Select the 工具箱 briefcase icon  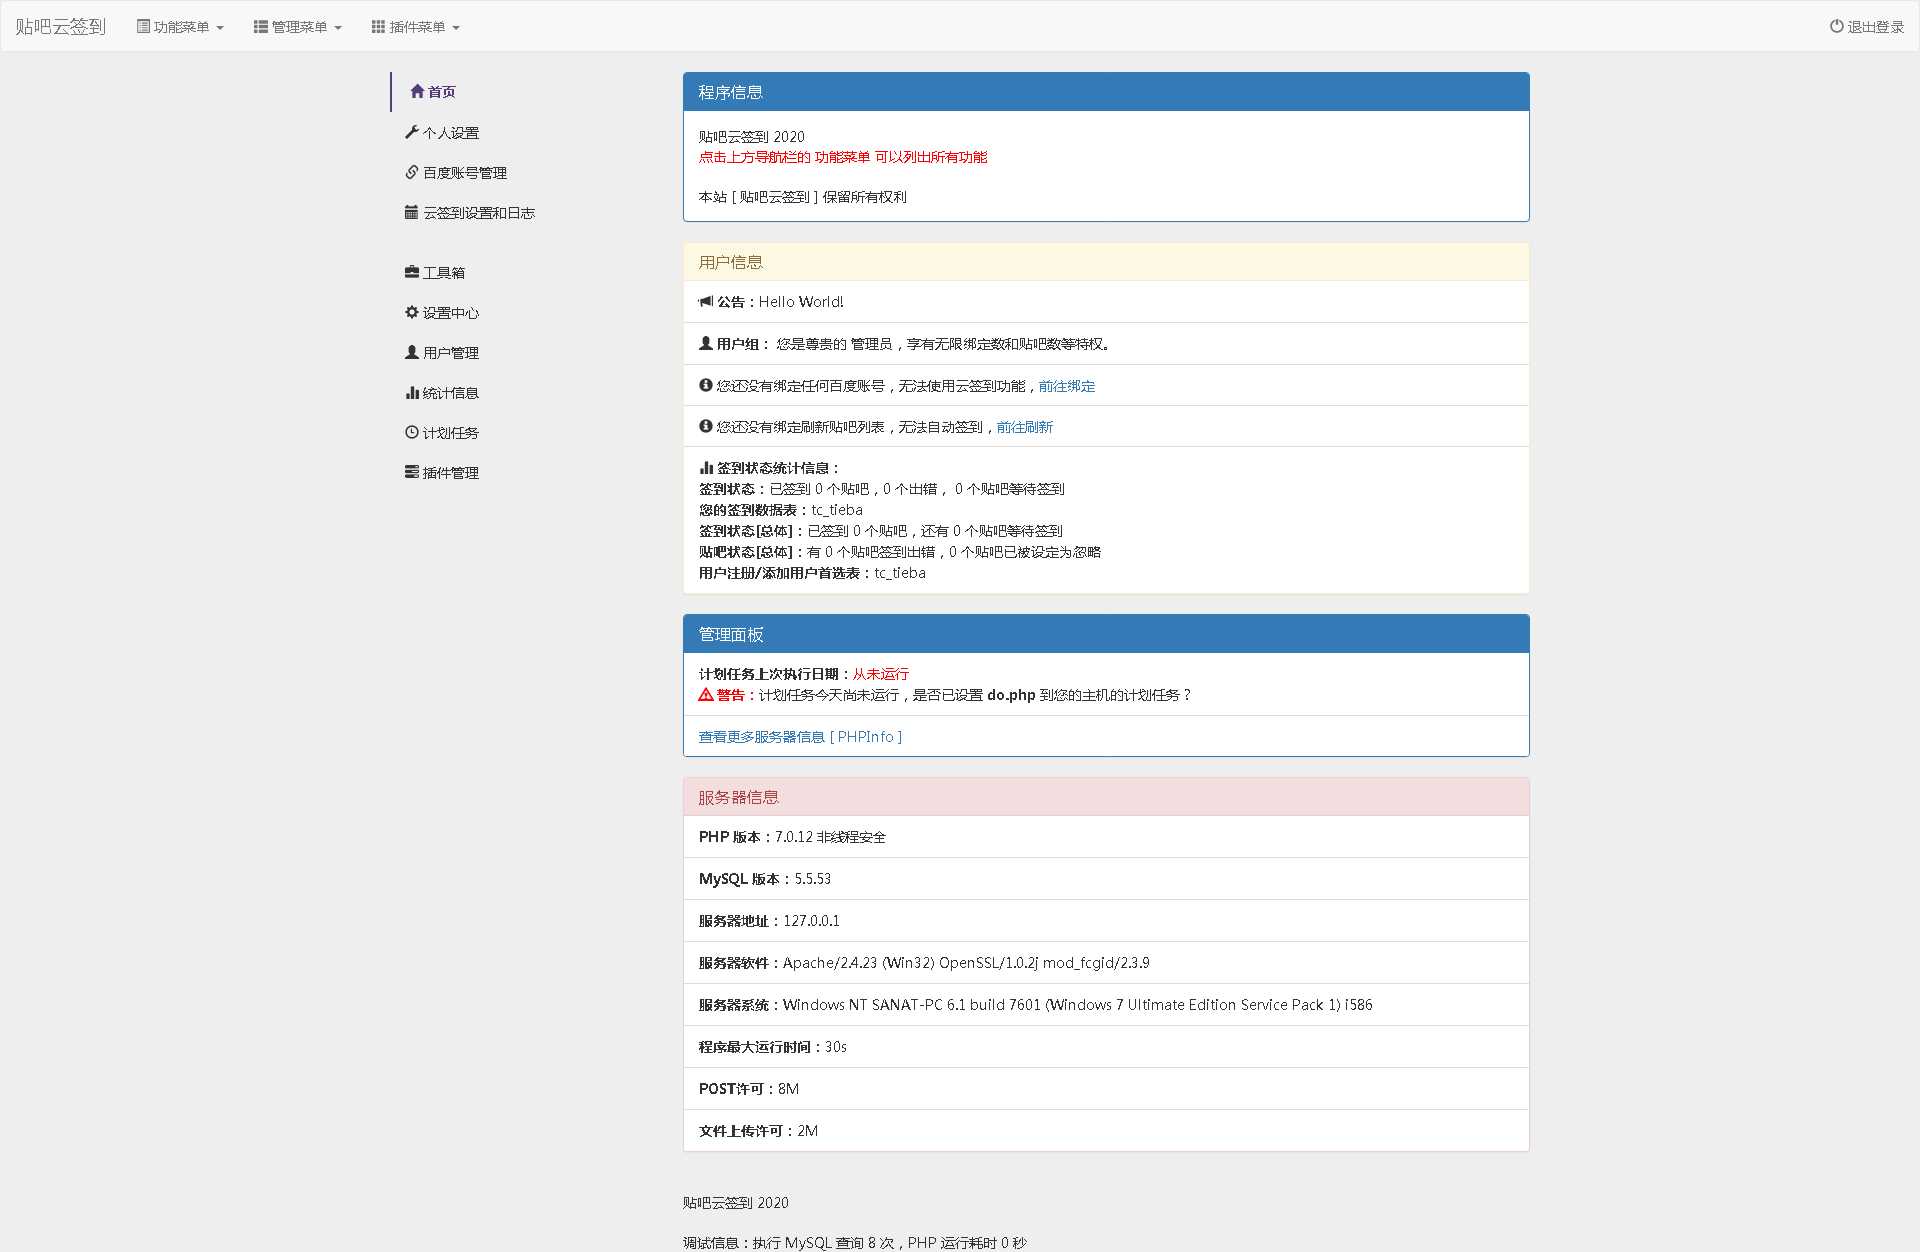(x=411, y=272)
